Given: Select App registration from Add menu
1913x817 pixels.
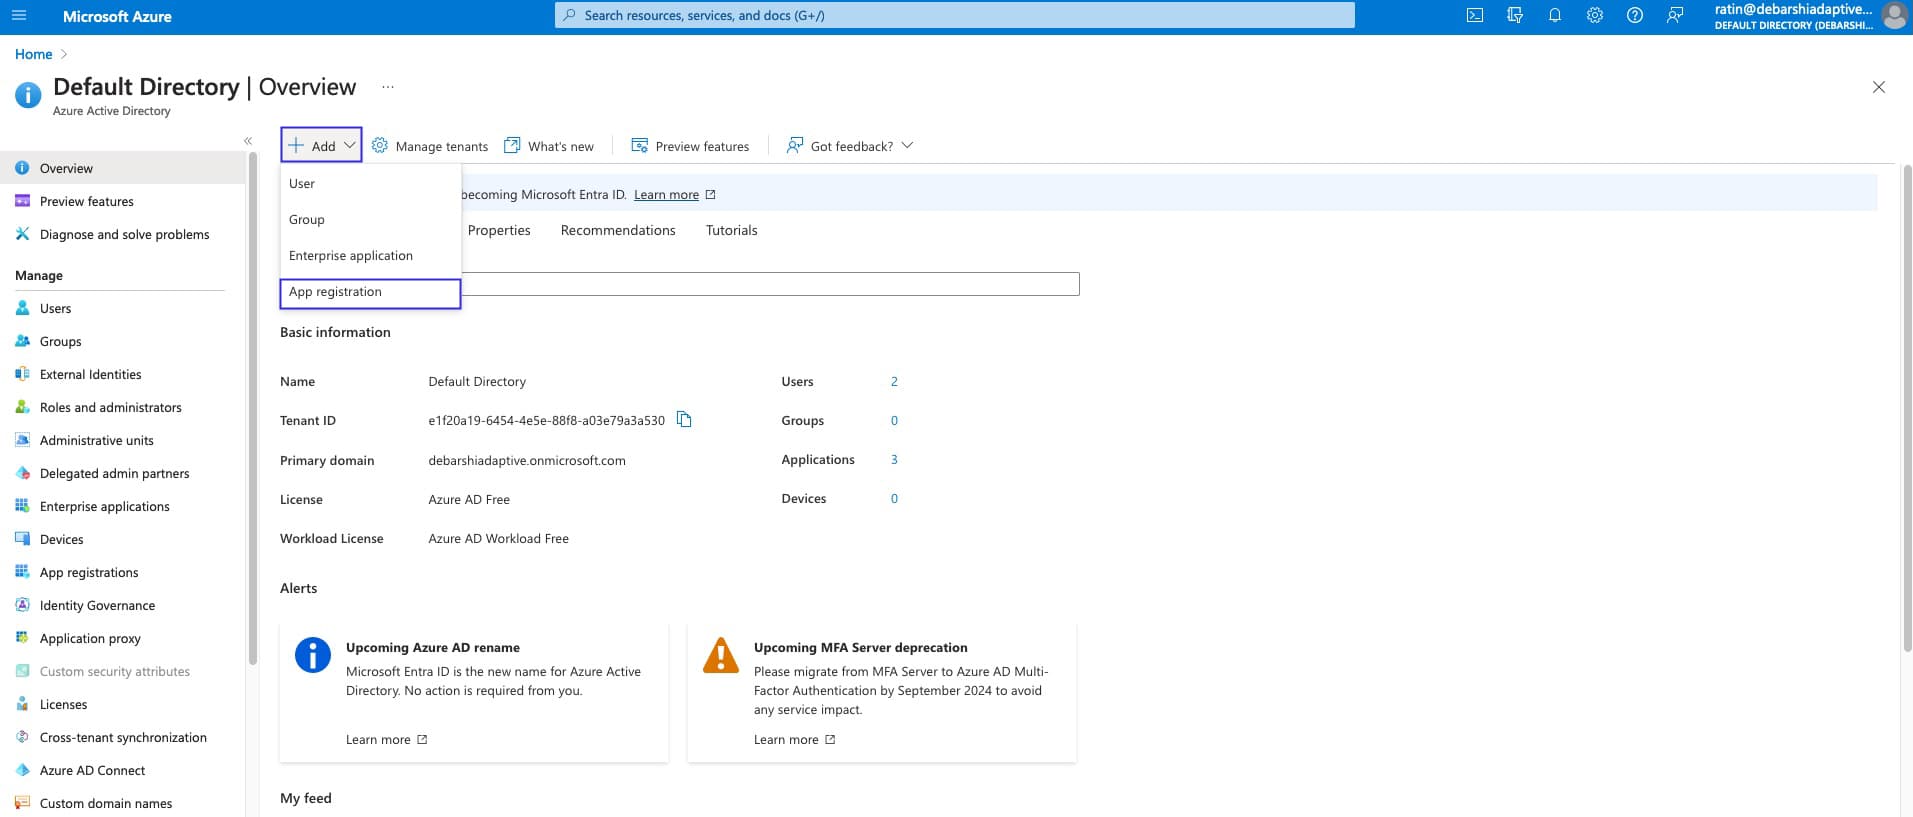Looking at the screenshot, I should 370,292.
